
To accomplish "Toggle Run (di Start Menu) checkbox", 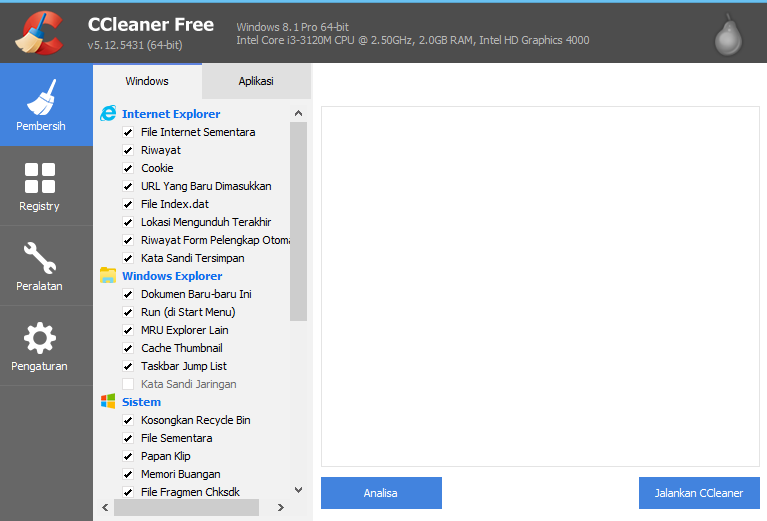I will [128, 312].
